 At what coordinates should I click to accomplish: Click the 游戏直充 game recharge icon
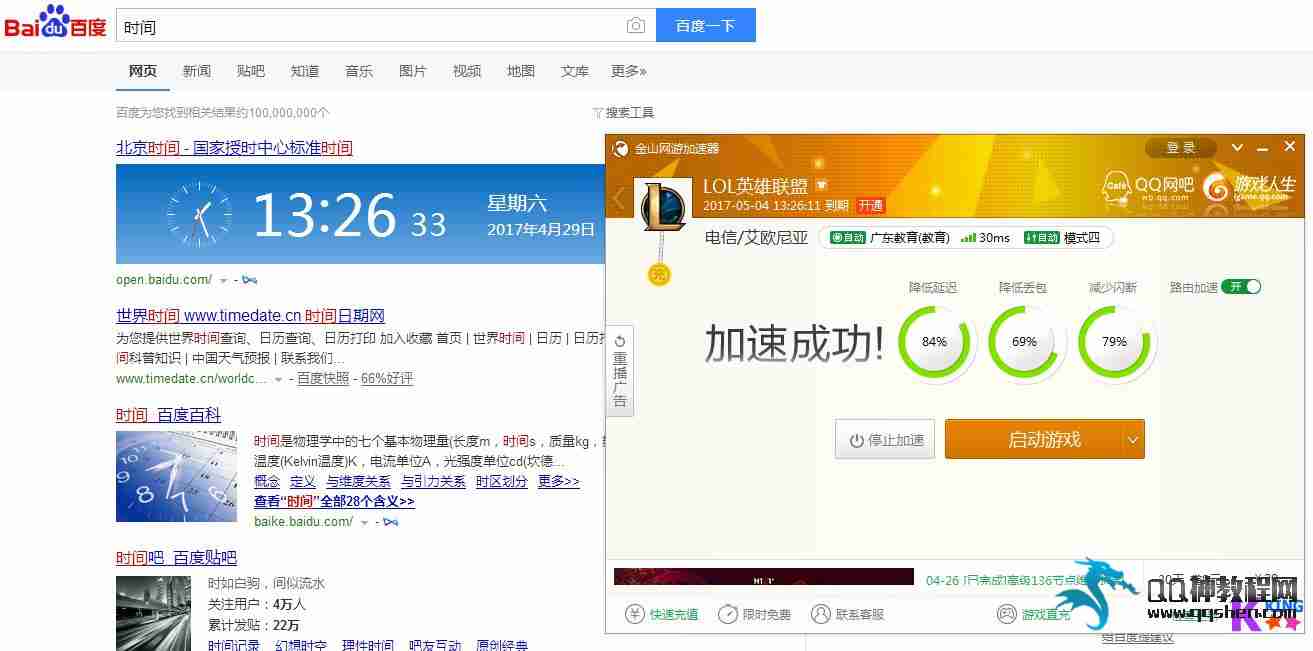click(1006, 614)
